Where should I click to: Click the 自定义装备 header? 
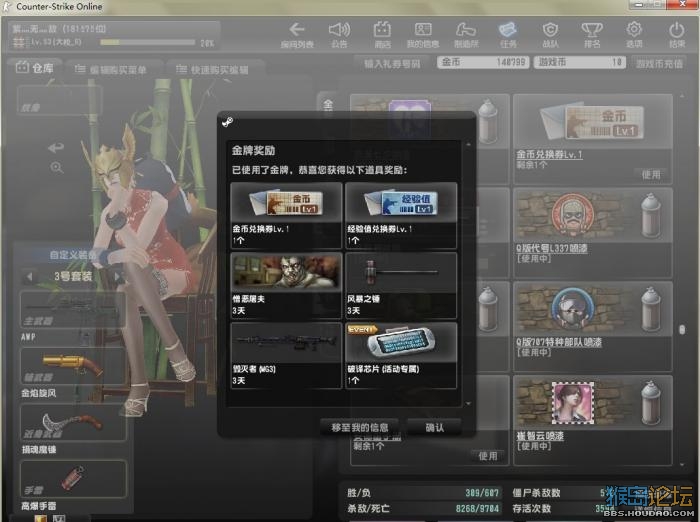point(73,255)
